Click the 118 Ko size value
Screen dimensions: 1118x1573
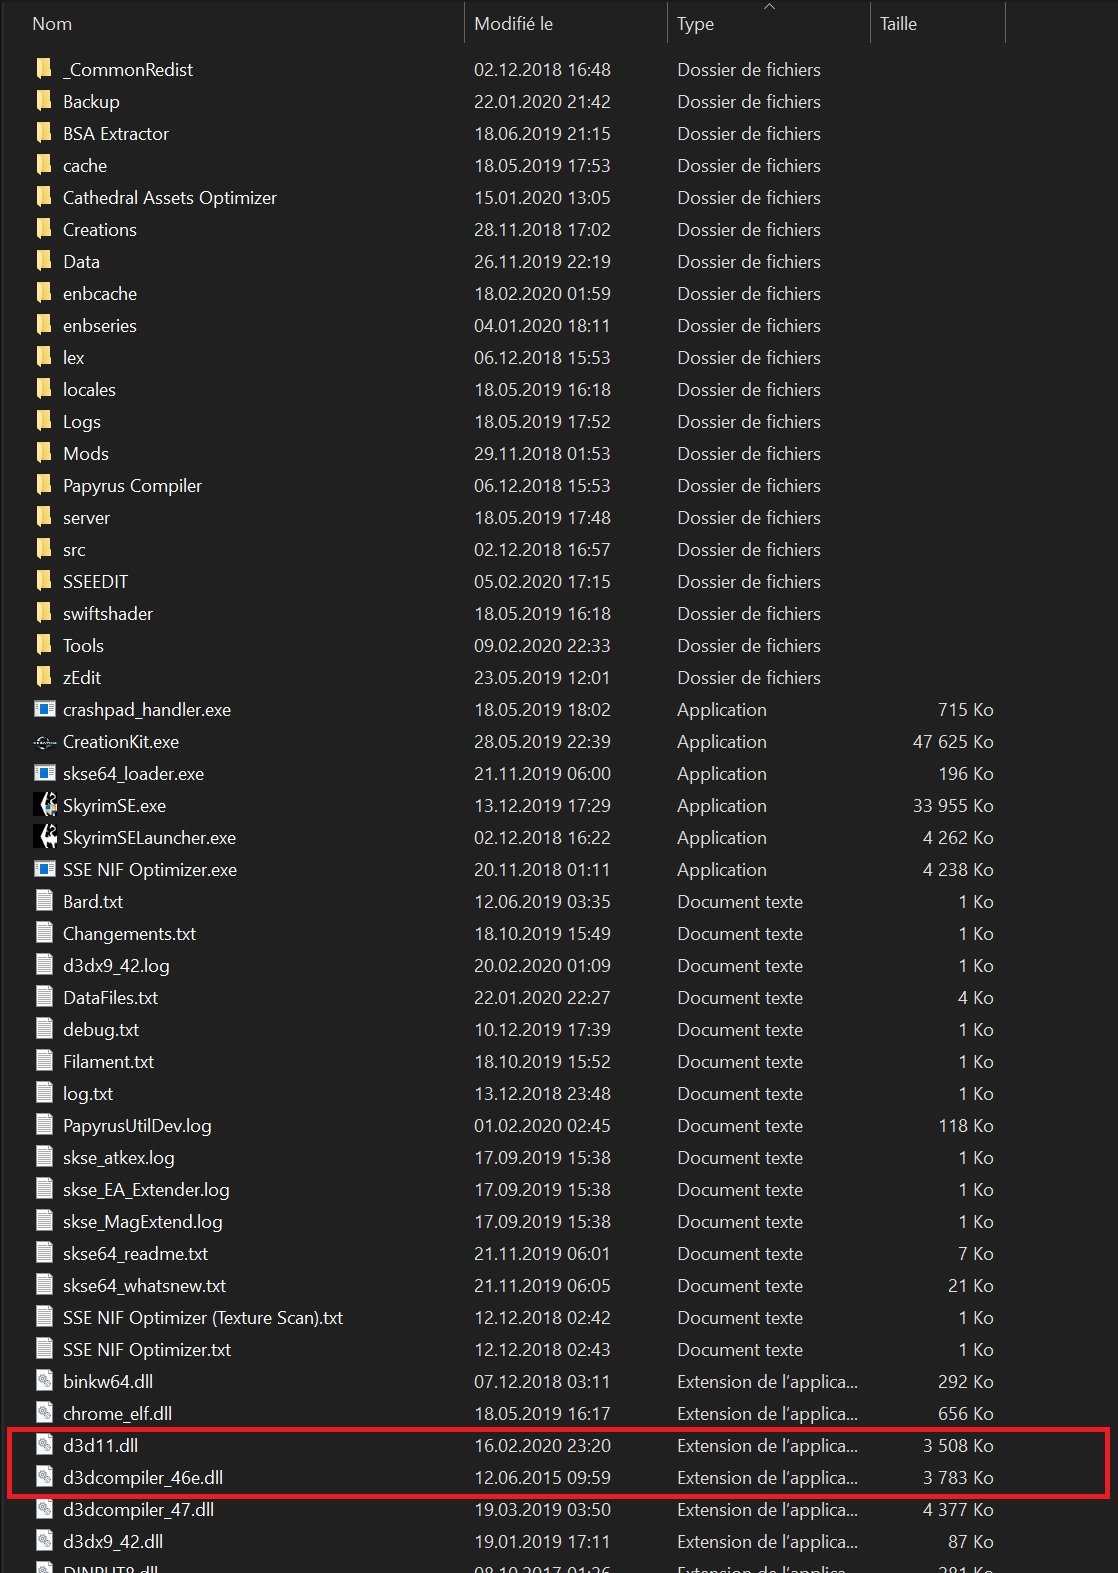(x=966, y=1125)
